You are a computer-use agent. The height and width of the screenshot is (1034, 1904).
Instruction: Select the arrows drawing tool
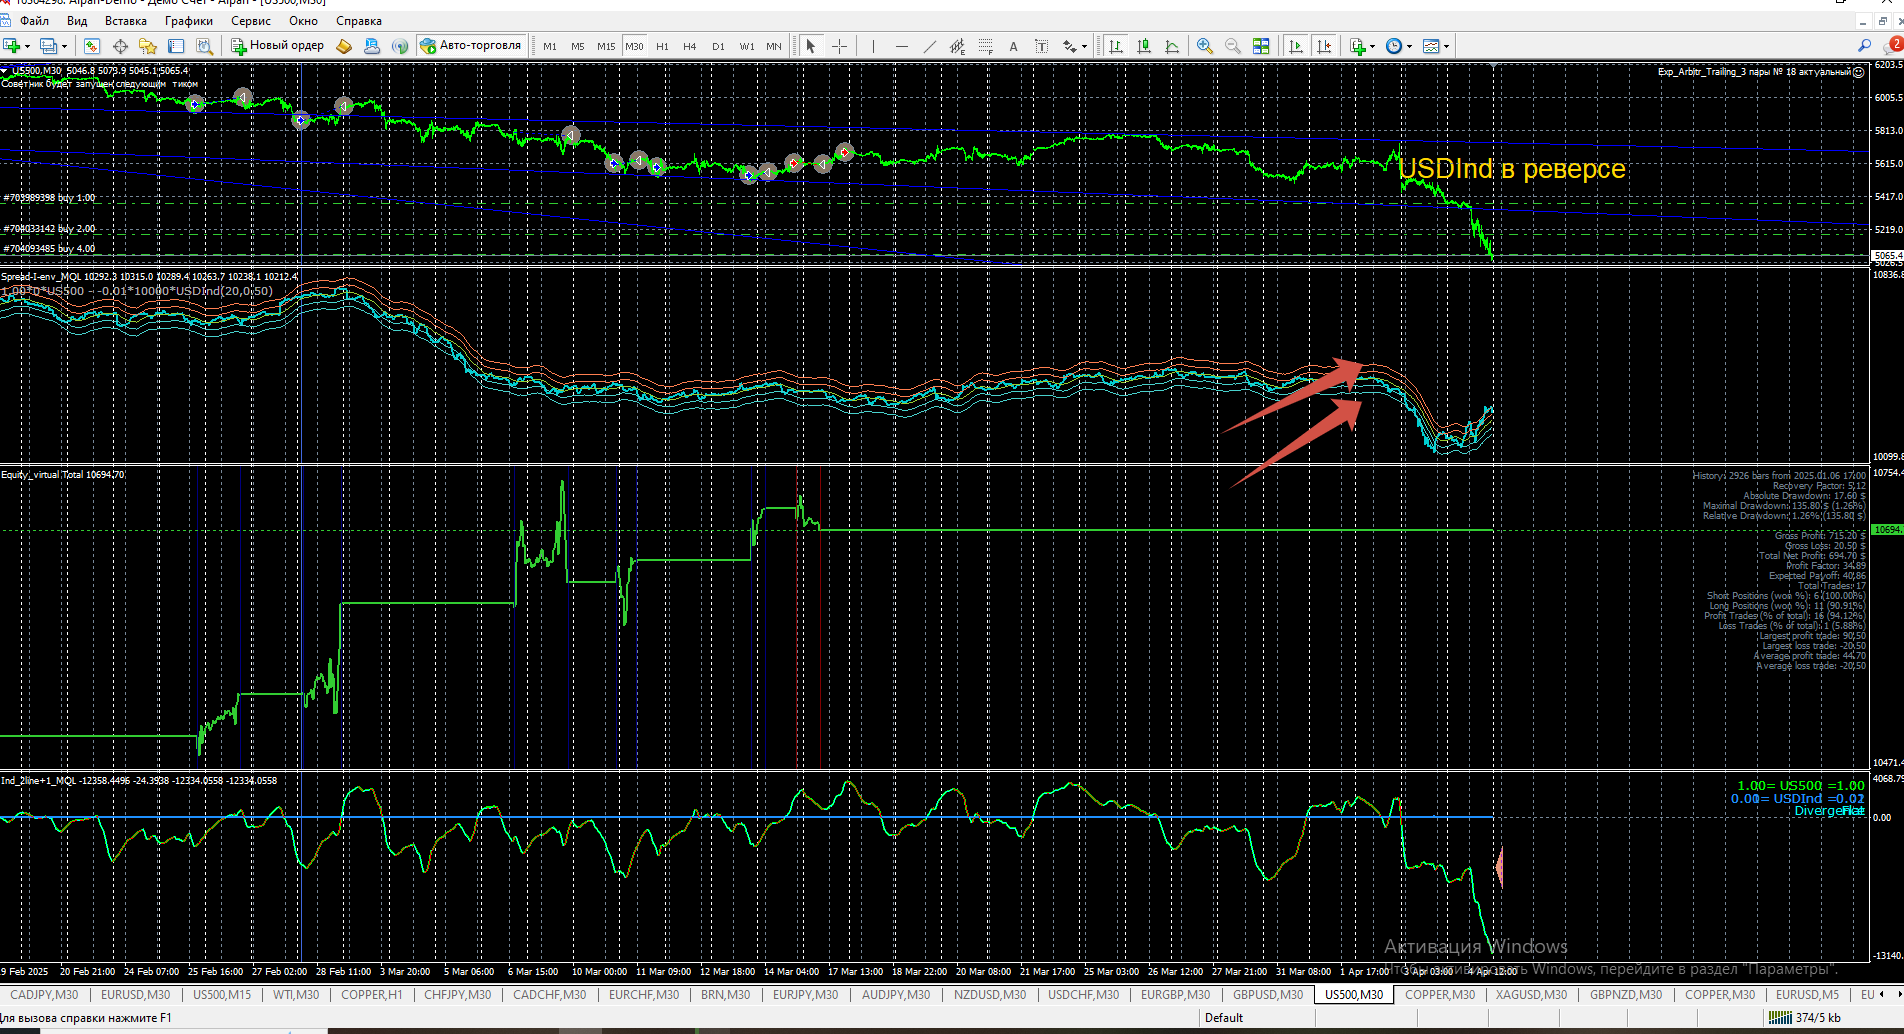pyautogui.click(x=1069, y=46)
